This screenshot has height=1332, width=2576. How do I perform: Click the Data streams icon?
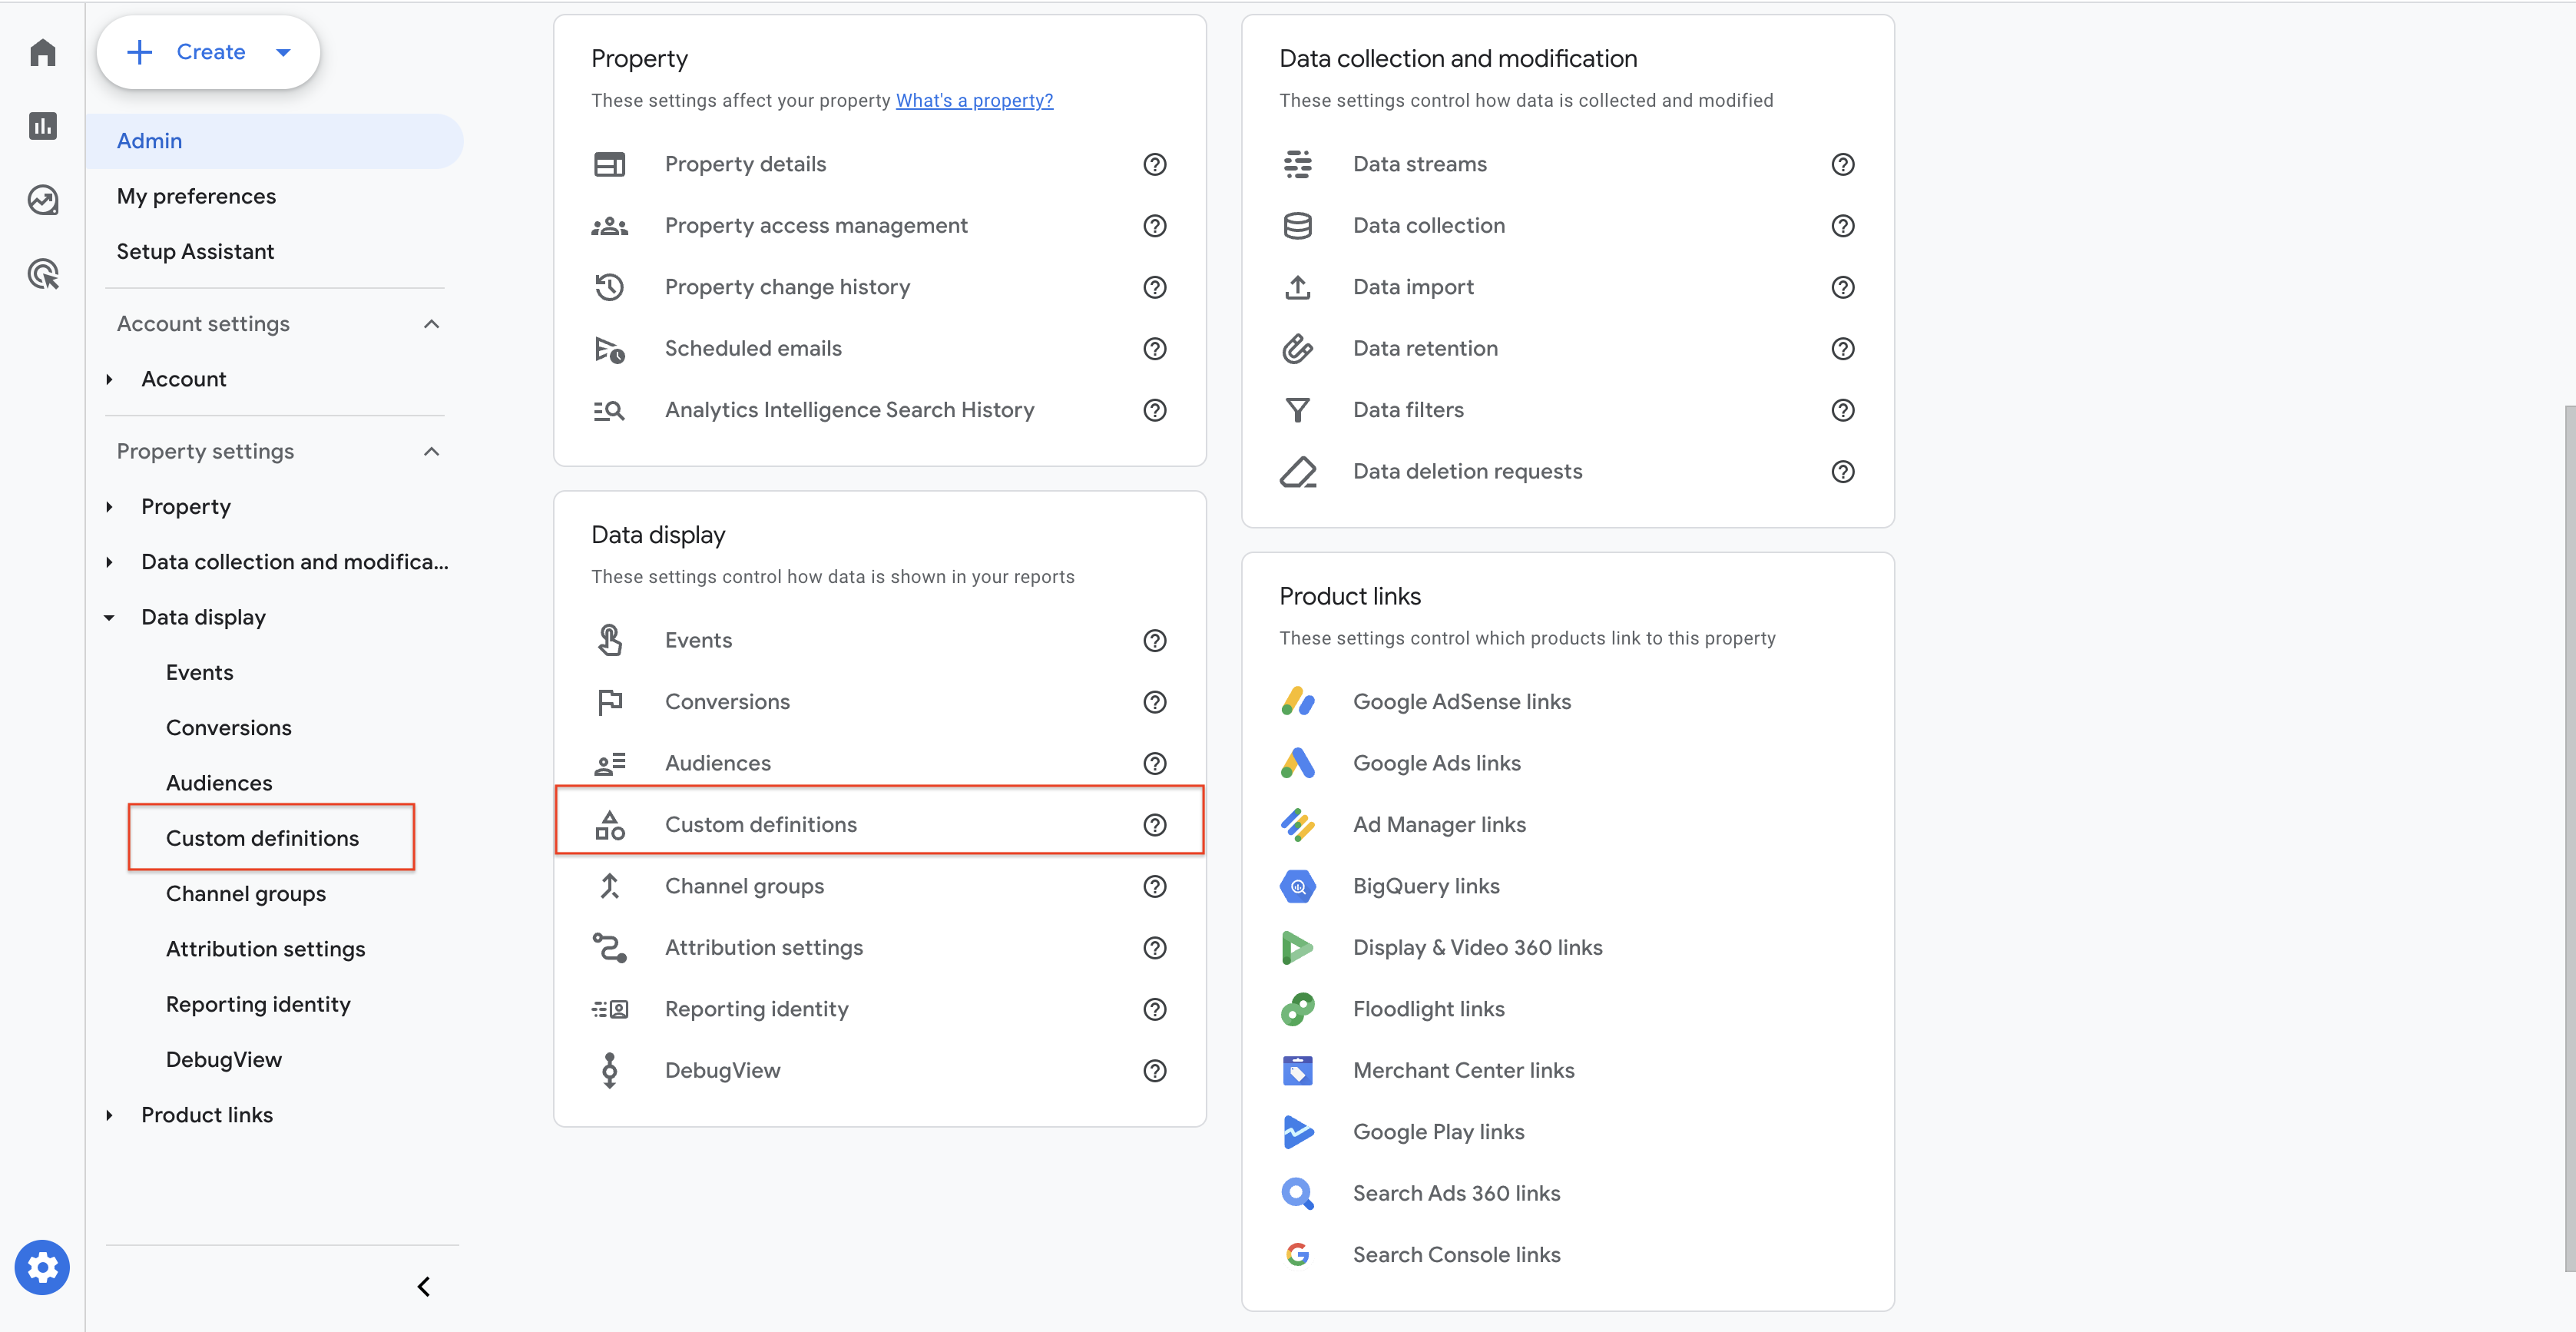tap(1297, 164)
